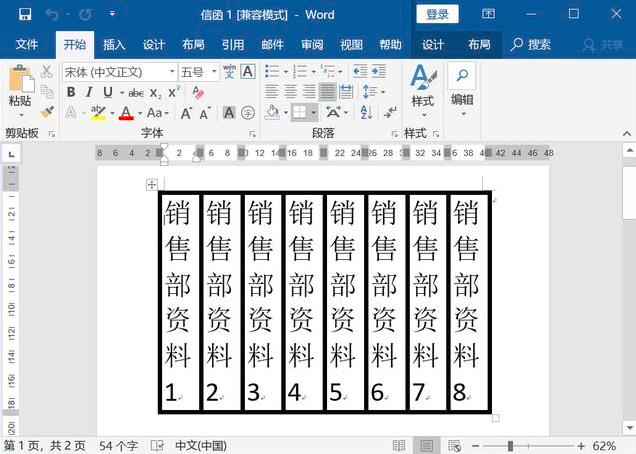This screenshot has width=636, height=454.
Task: Click the 登录 sign-in button
Action: 437,14
